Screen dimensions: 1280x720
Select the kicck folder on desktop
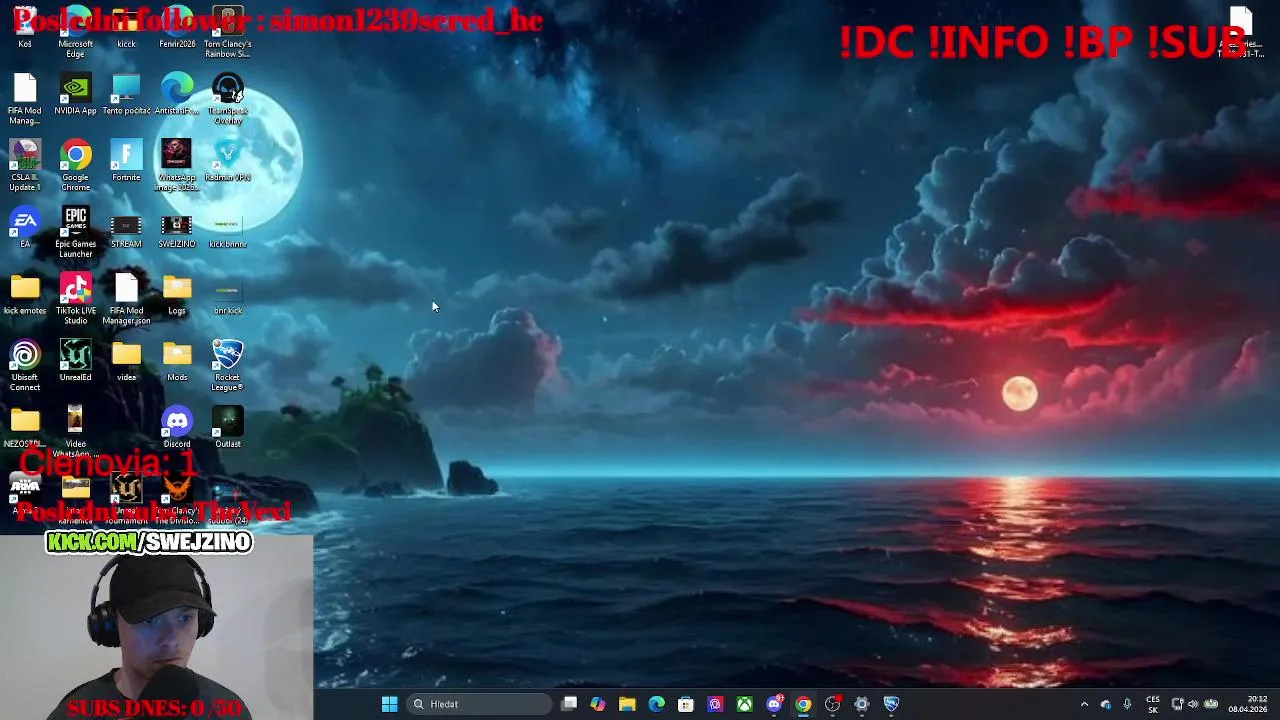[x=126, y=30]
